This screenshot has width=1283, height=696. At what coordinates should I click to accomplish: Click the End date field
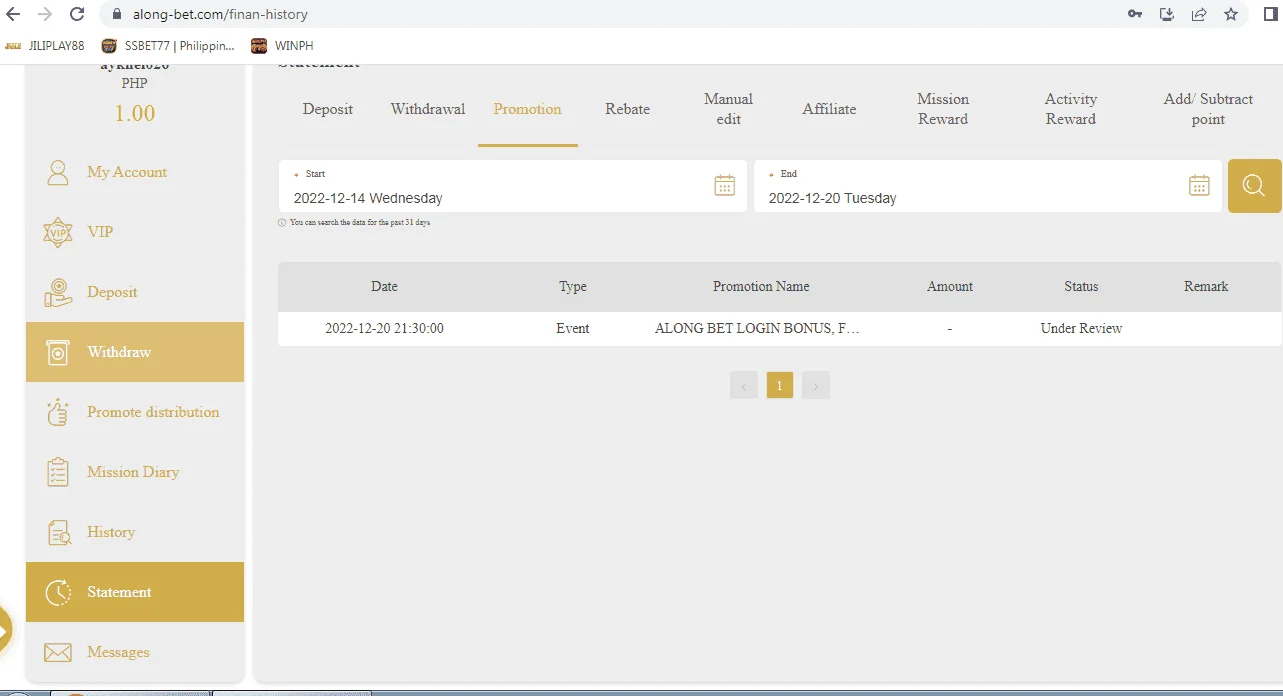coord(988,186)
